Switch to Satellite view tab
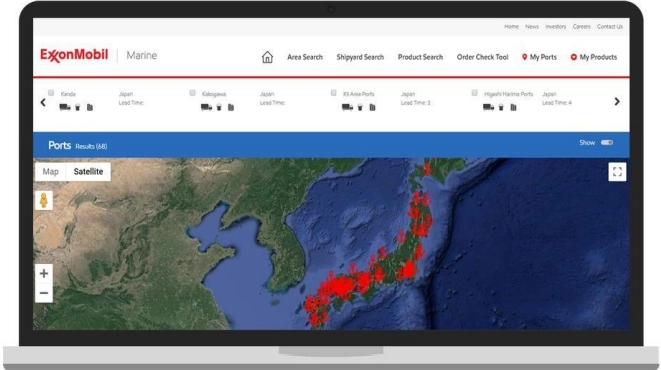The width and height of the screenshot is (661, 370). click(88, 172)
